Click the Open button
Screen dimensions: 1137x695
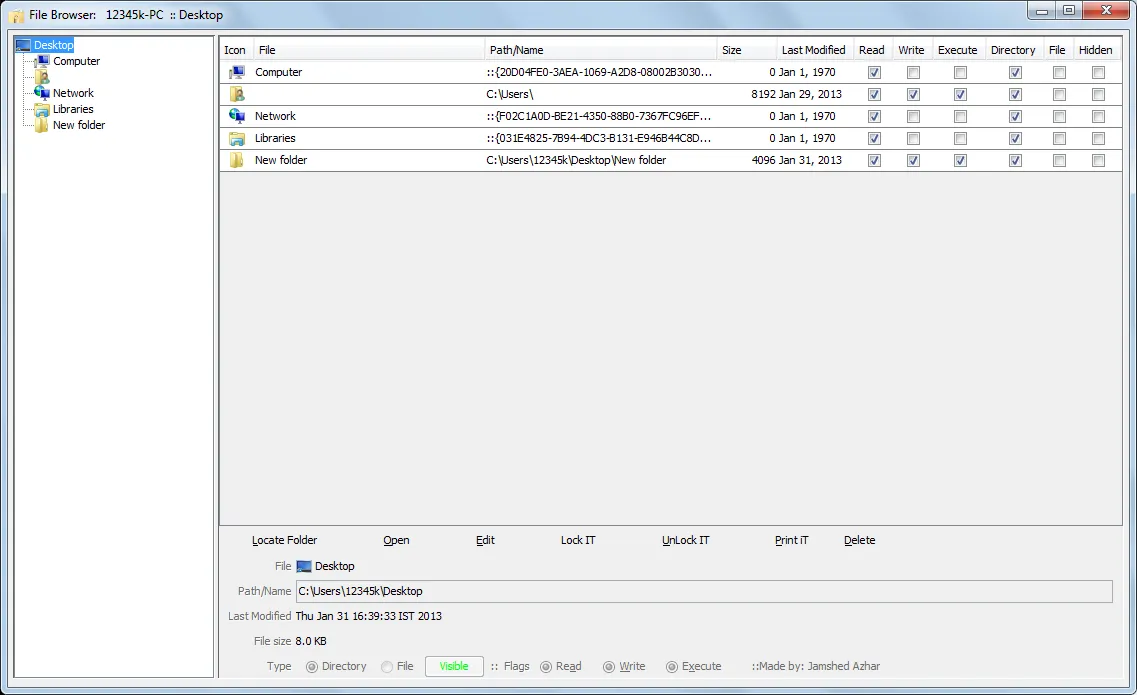(396, 540)
